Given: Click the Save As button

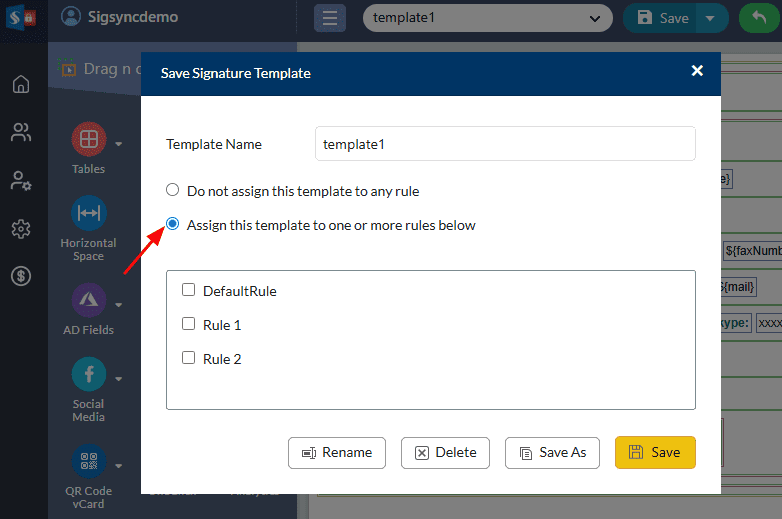Looking at the screenshot, I should [552, 452].
